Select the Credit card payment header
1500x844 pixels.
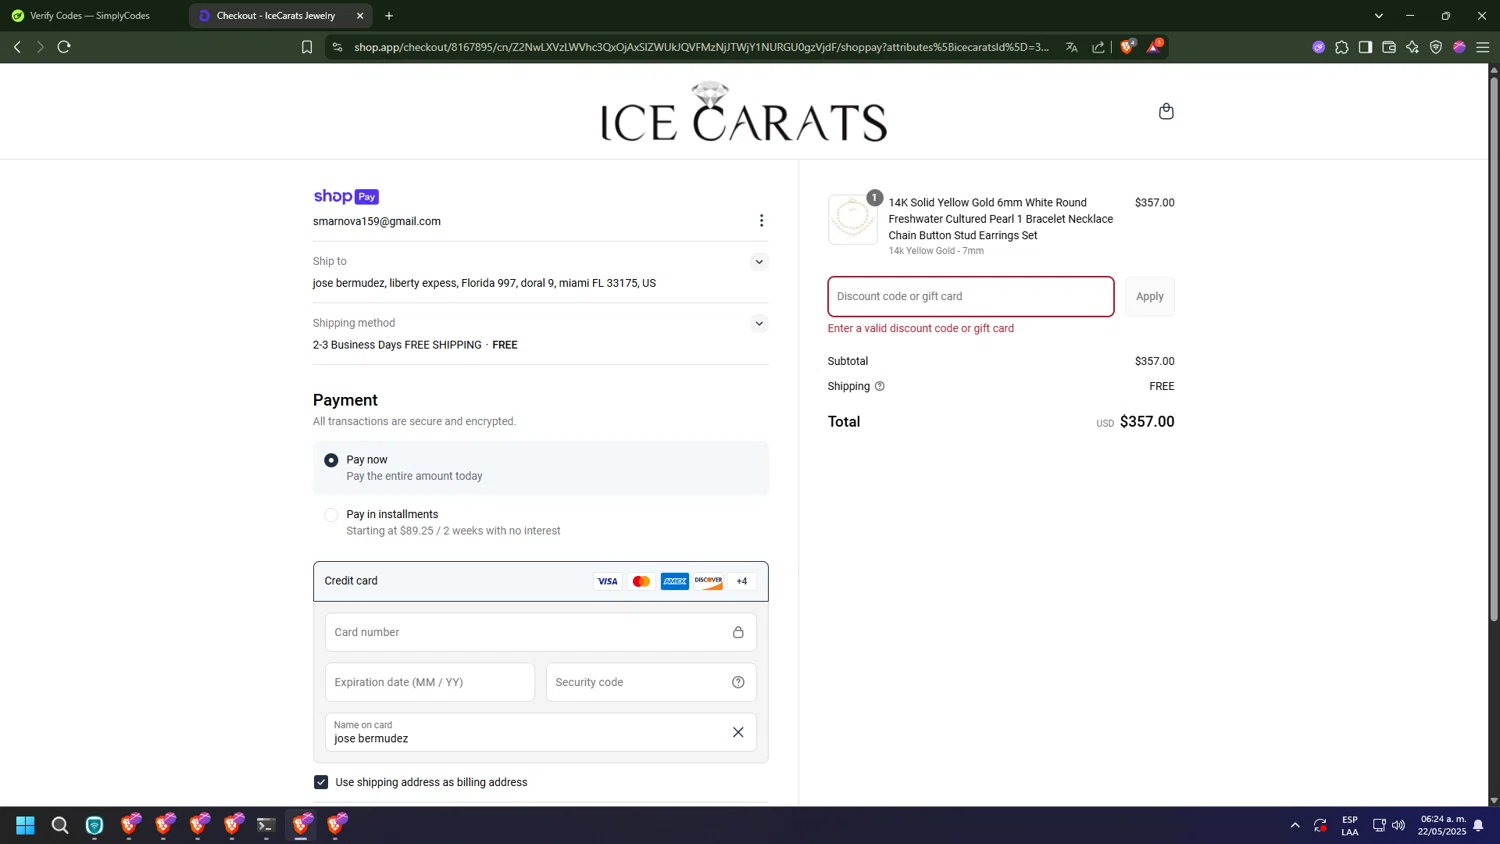541,581
